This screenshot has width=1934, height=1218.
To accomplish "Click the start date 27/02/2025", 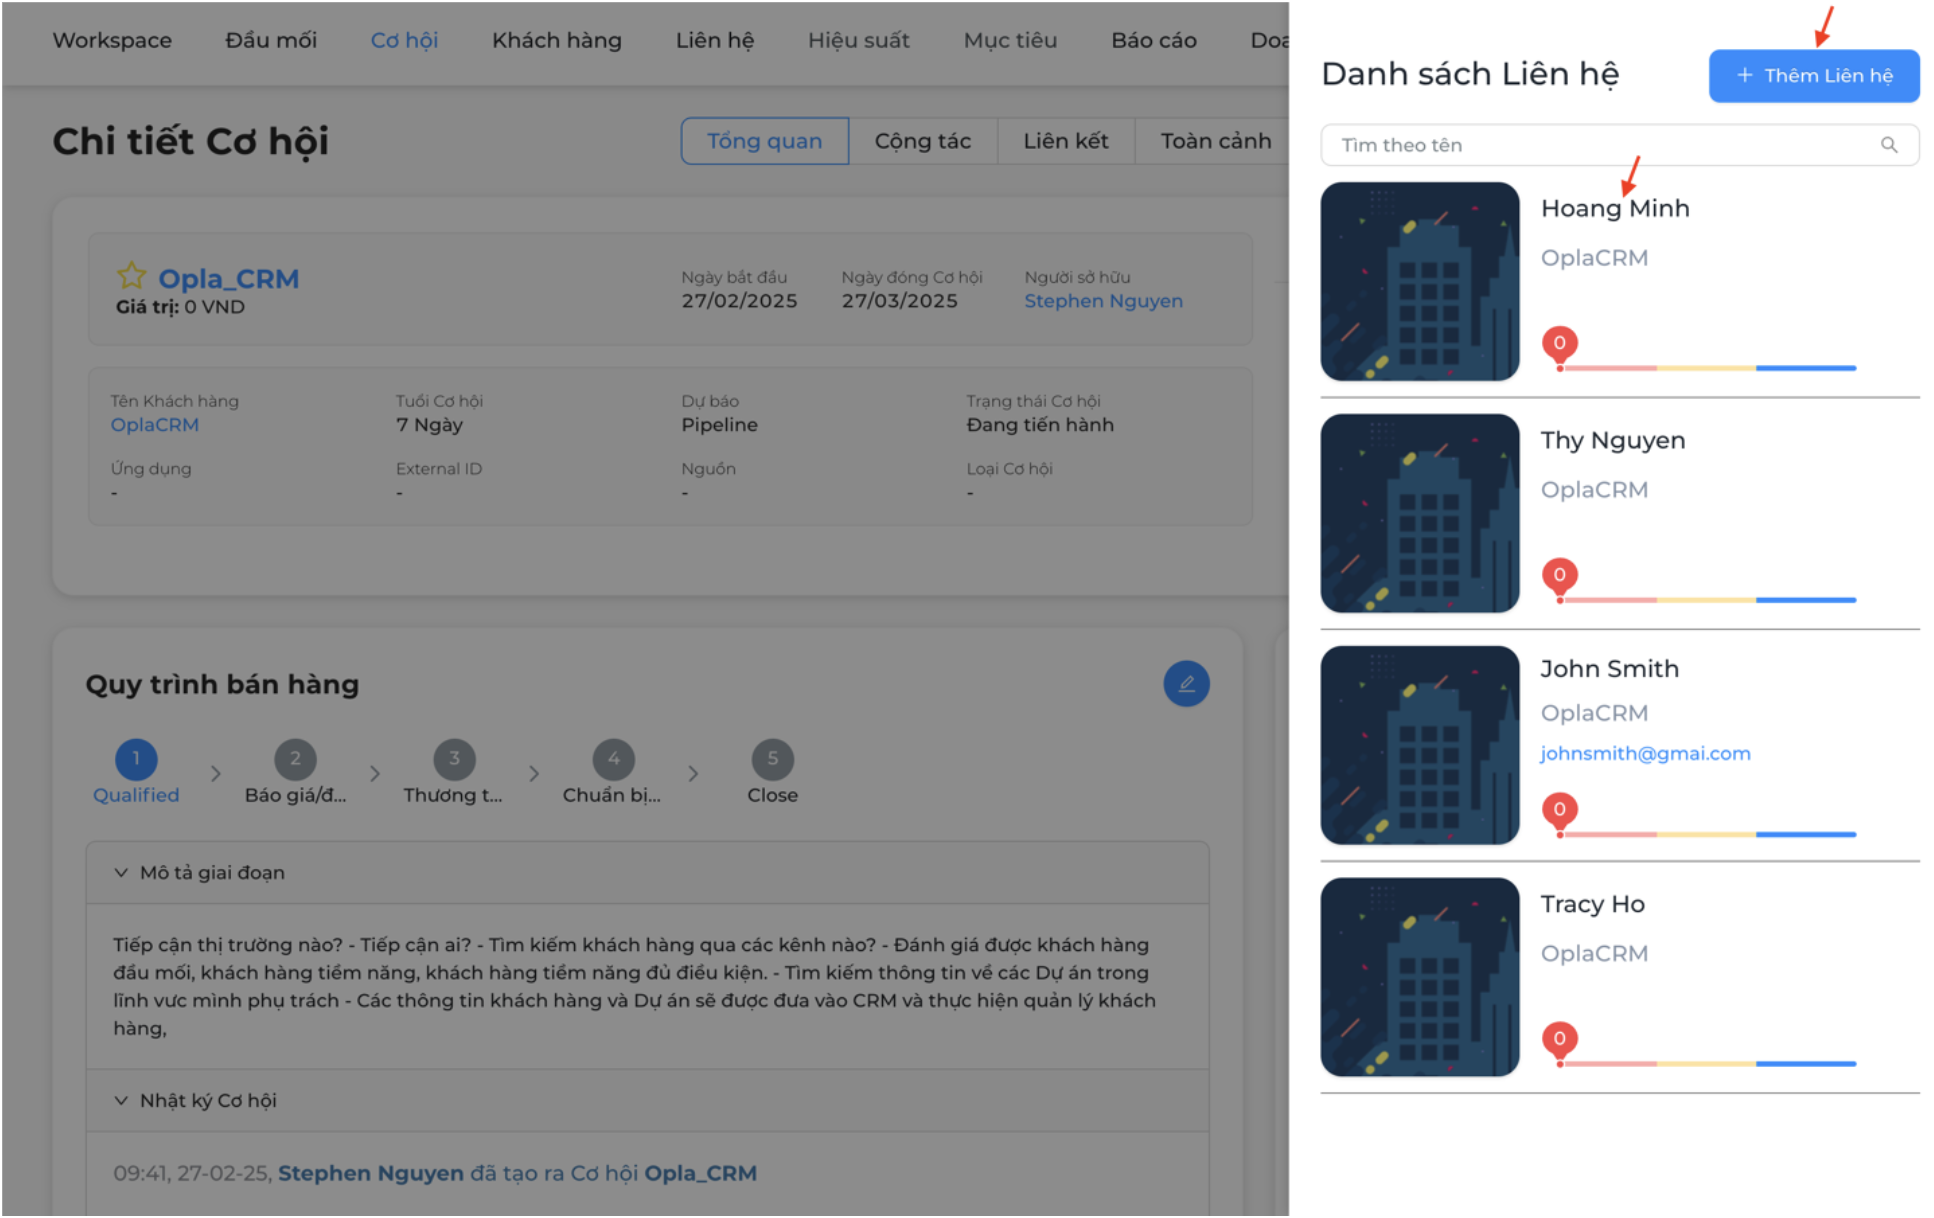I will (739, 301).
